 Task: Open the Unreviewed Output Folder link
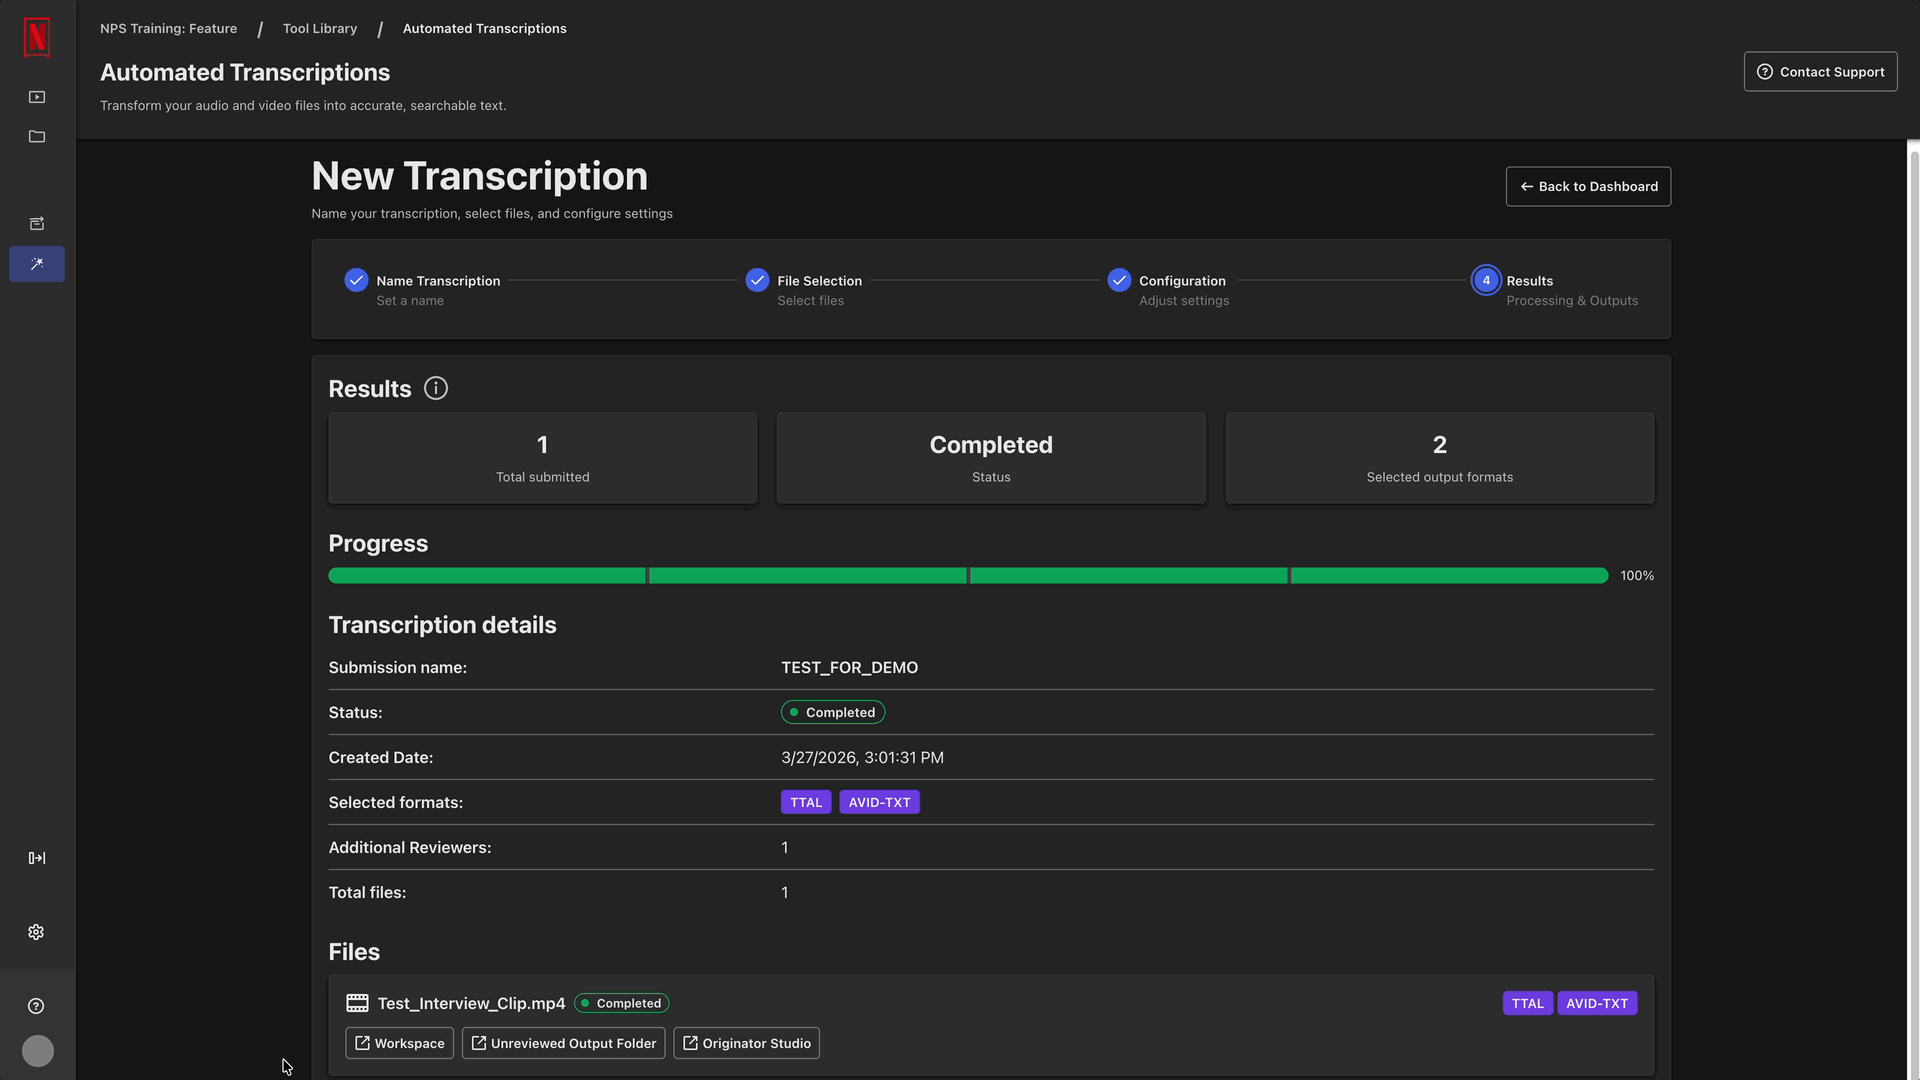(x=563, y=1043)
